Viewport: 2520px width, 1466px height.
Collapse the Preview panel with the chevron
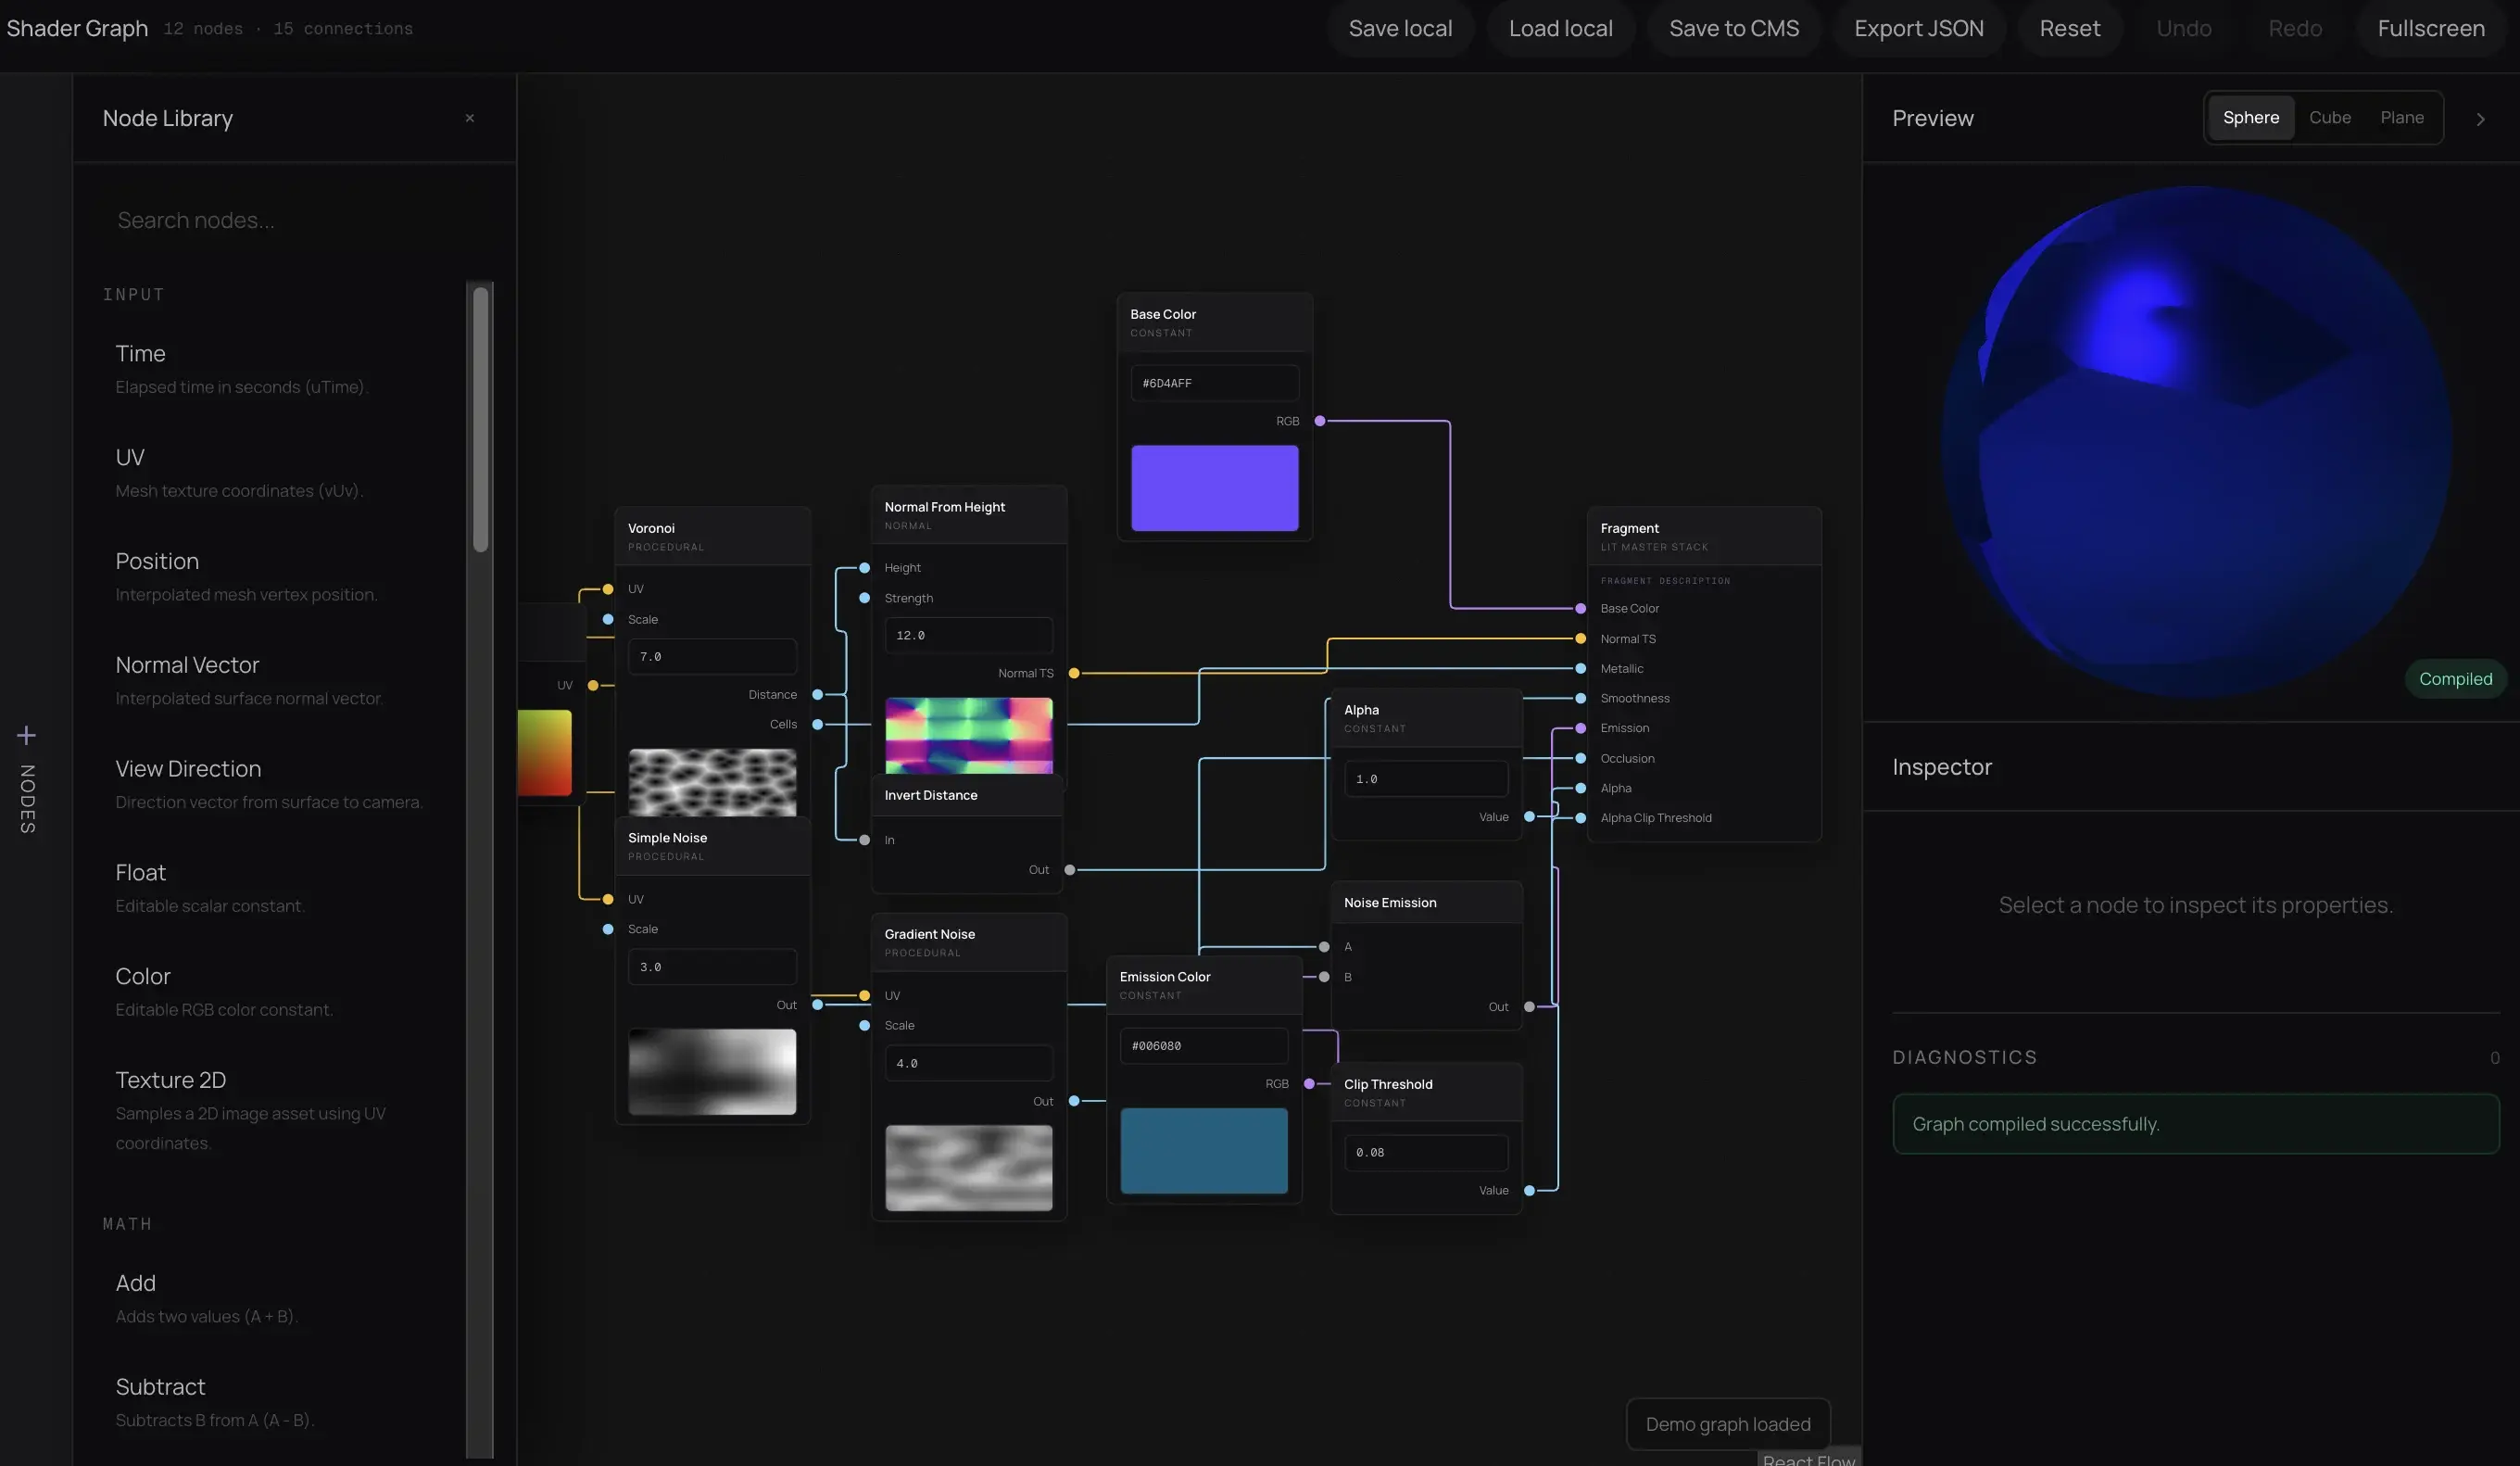coord(2480,119)
